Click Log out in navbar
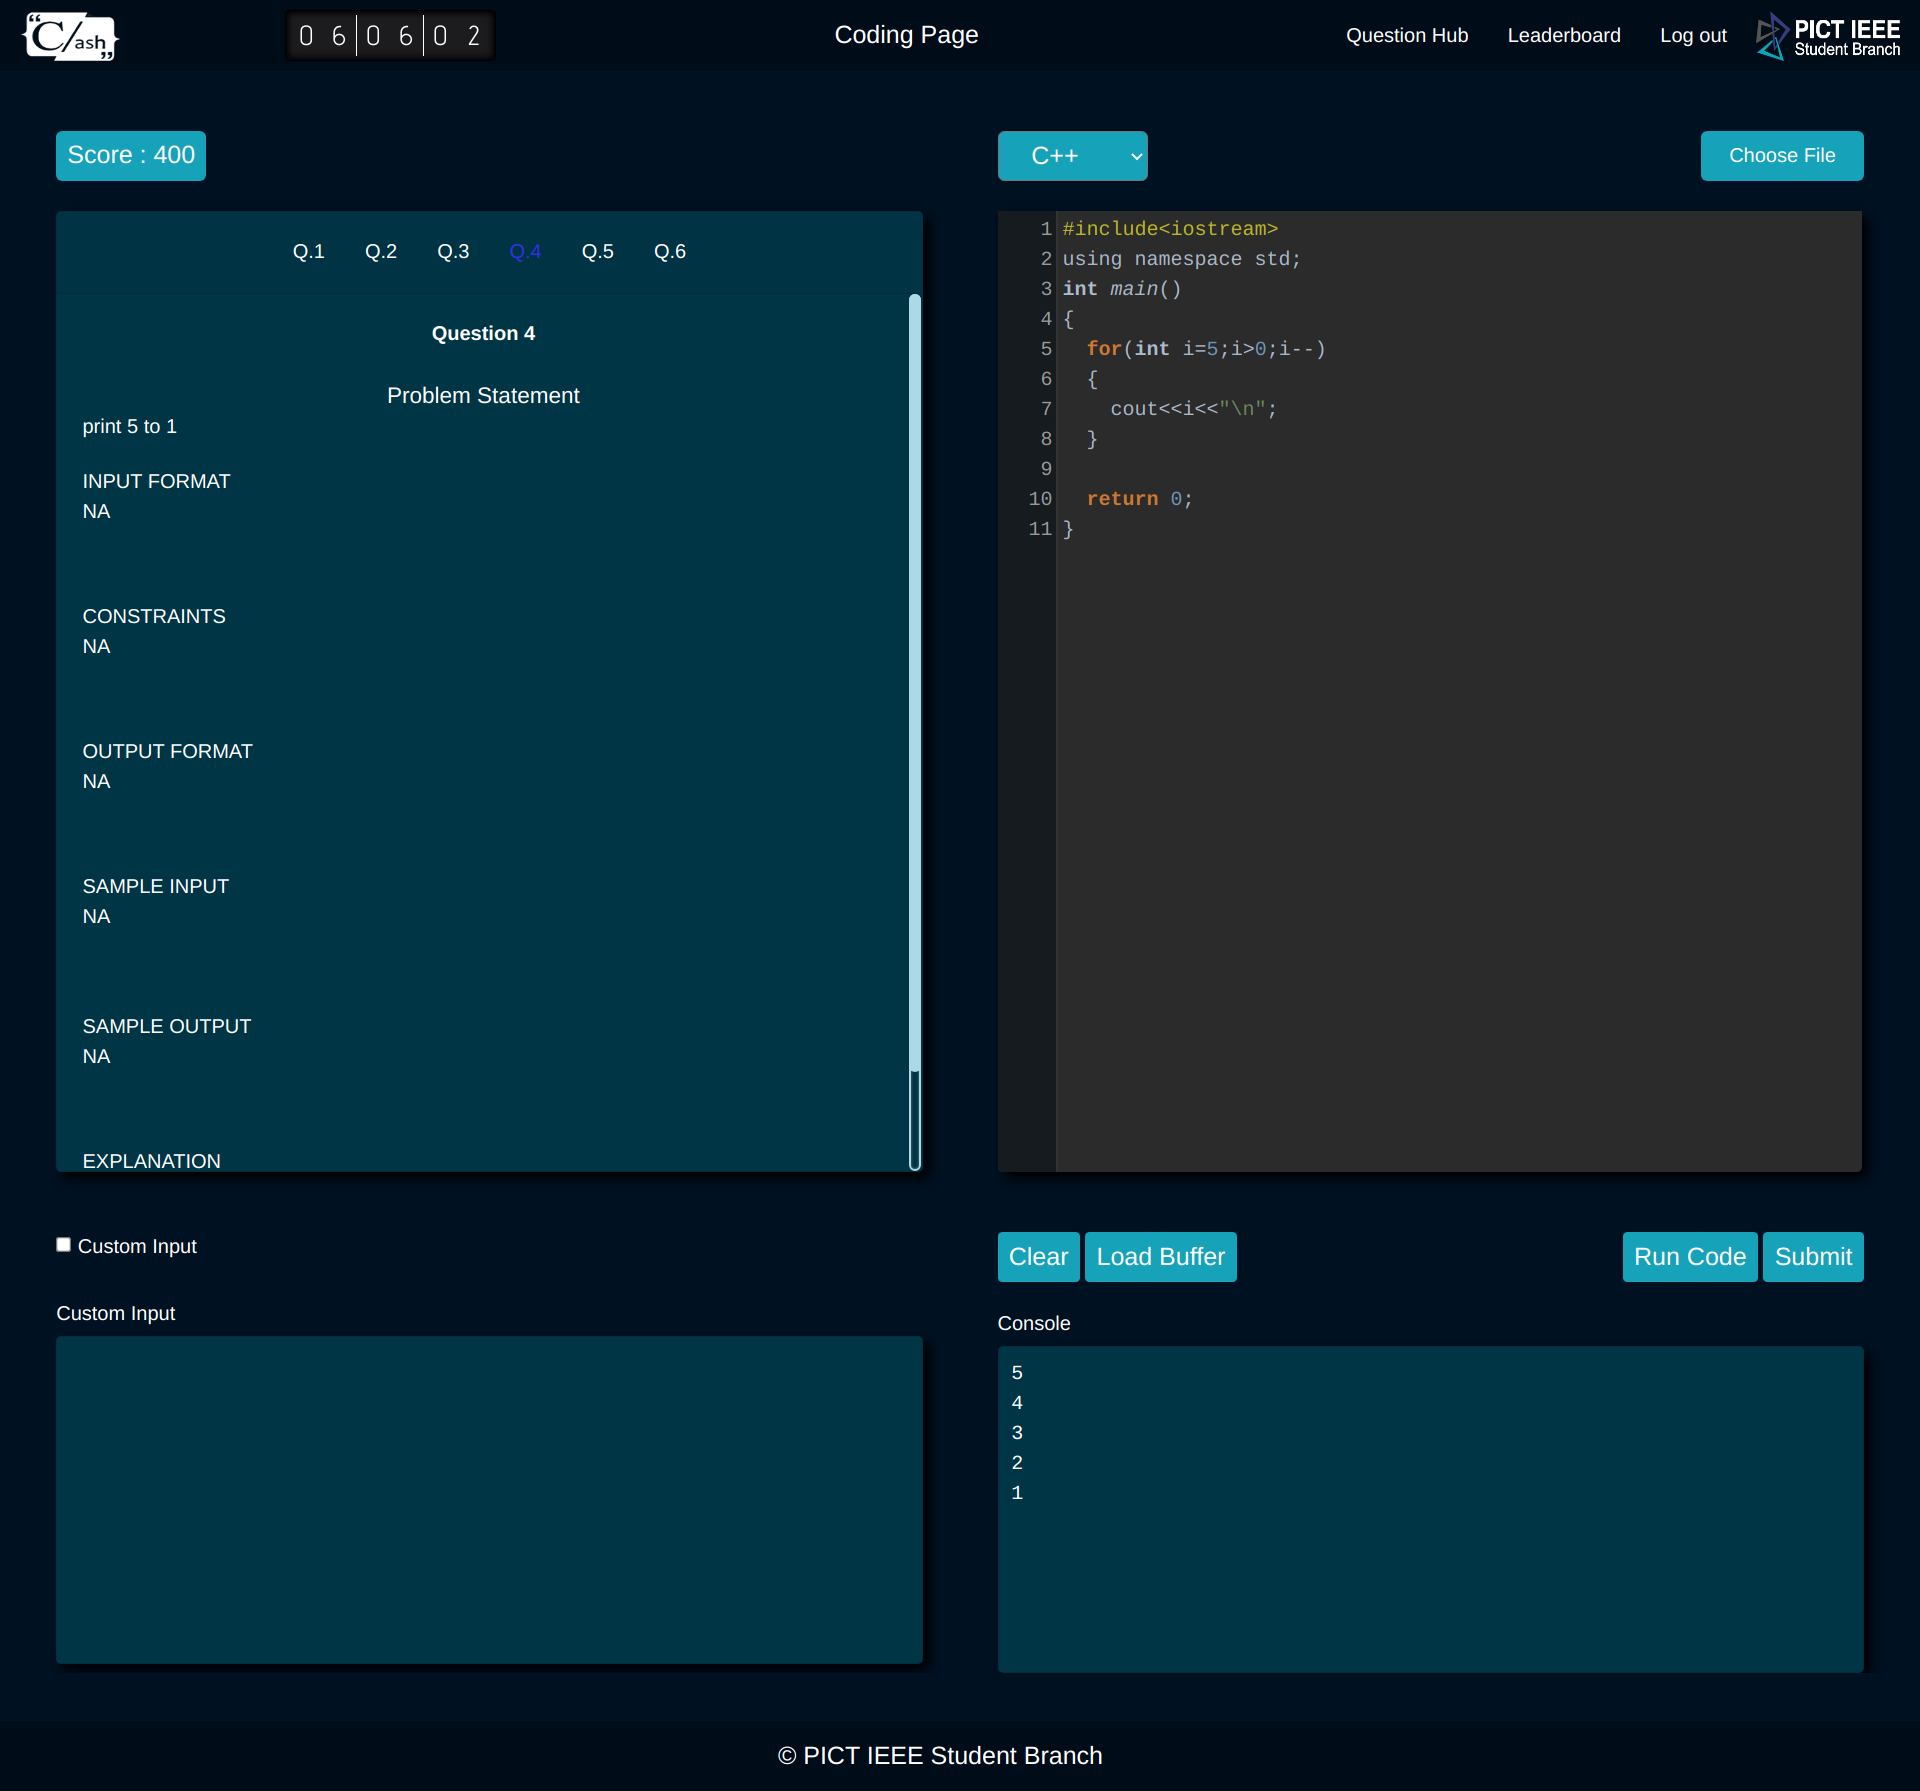Image resolution: width=1920 pixels, height=1791 pixels. coord(1693,36)
